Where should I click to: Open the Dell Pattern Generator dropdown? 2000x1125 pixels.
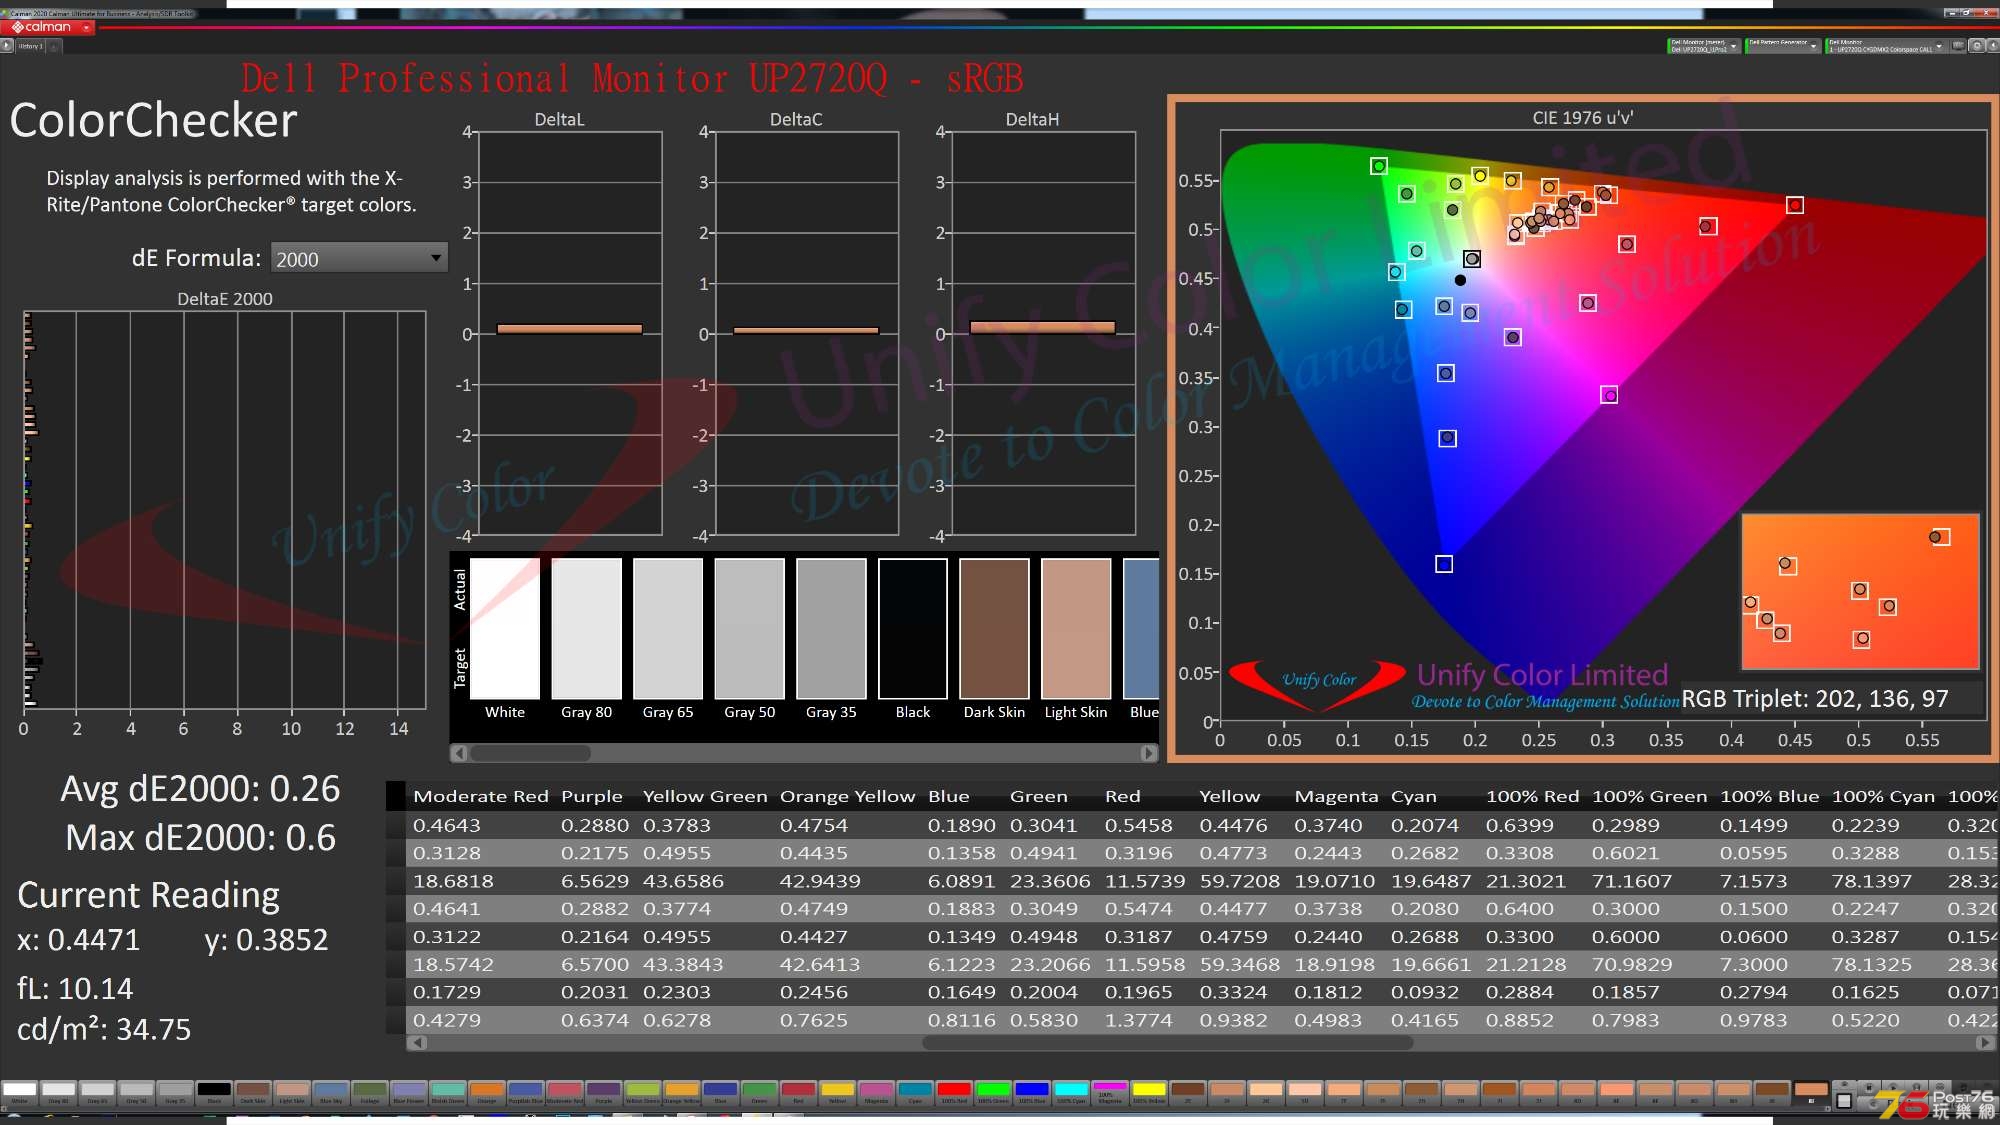(1783, 46)
